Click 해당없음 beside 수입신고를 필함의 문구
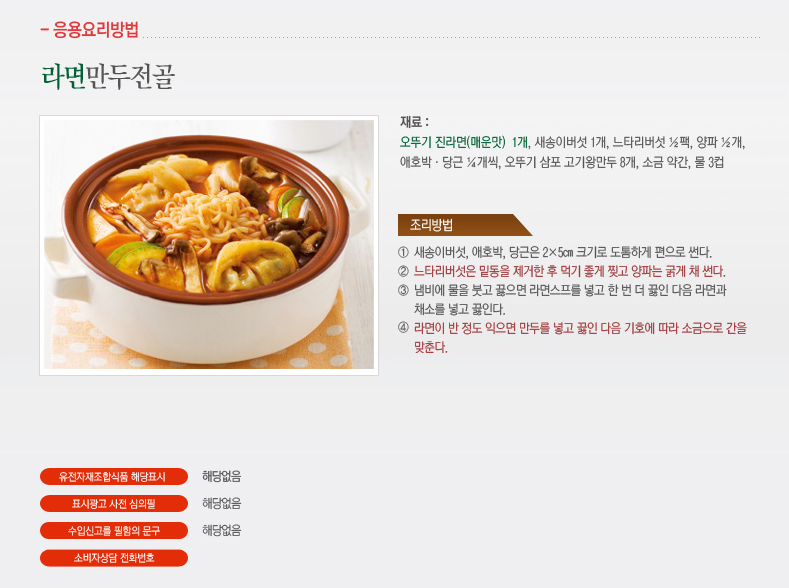 [x=221, y=530]
